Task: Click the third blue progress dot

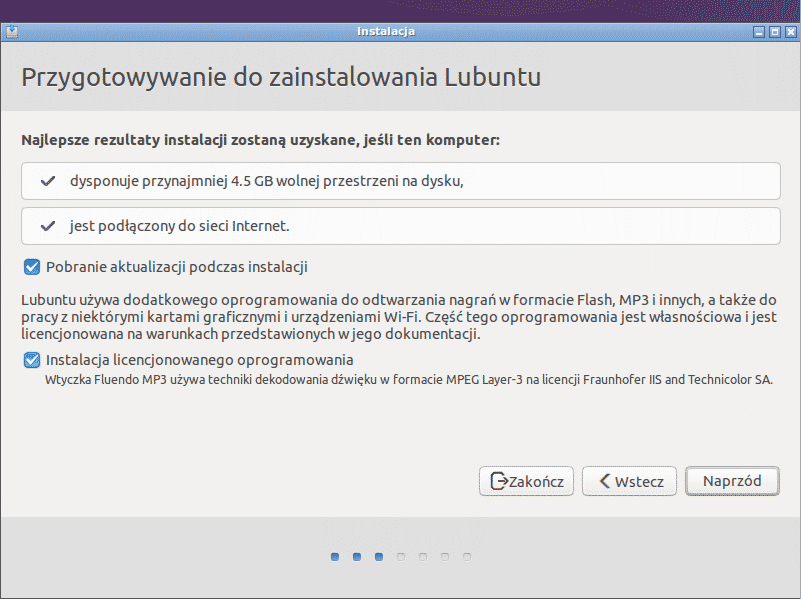Action: [379, 557]
